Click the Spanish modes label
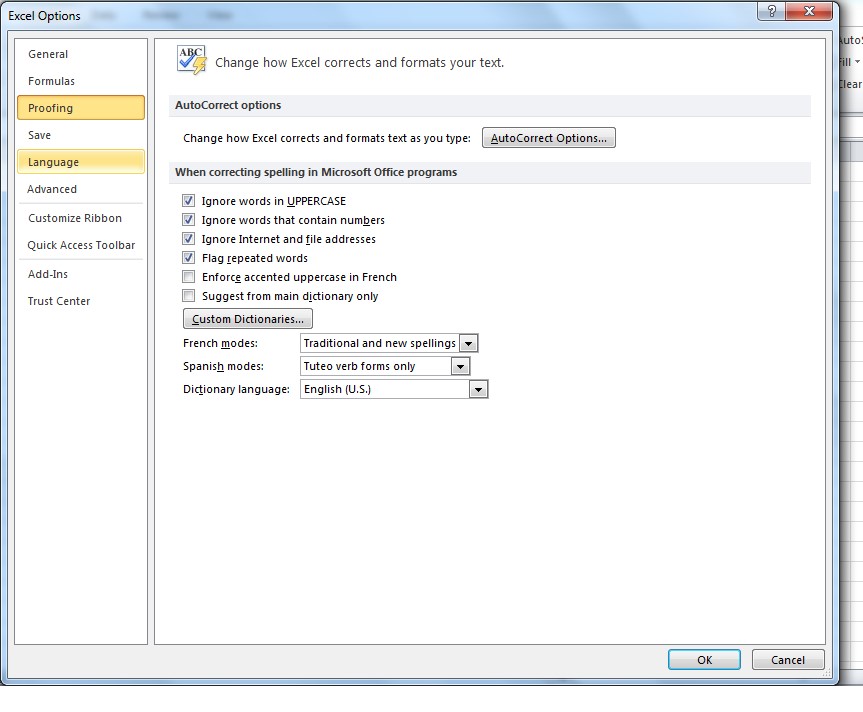Viewport: 863px width, 712px height. (223, 366)
